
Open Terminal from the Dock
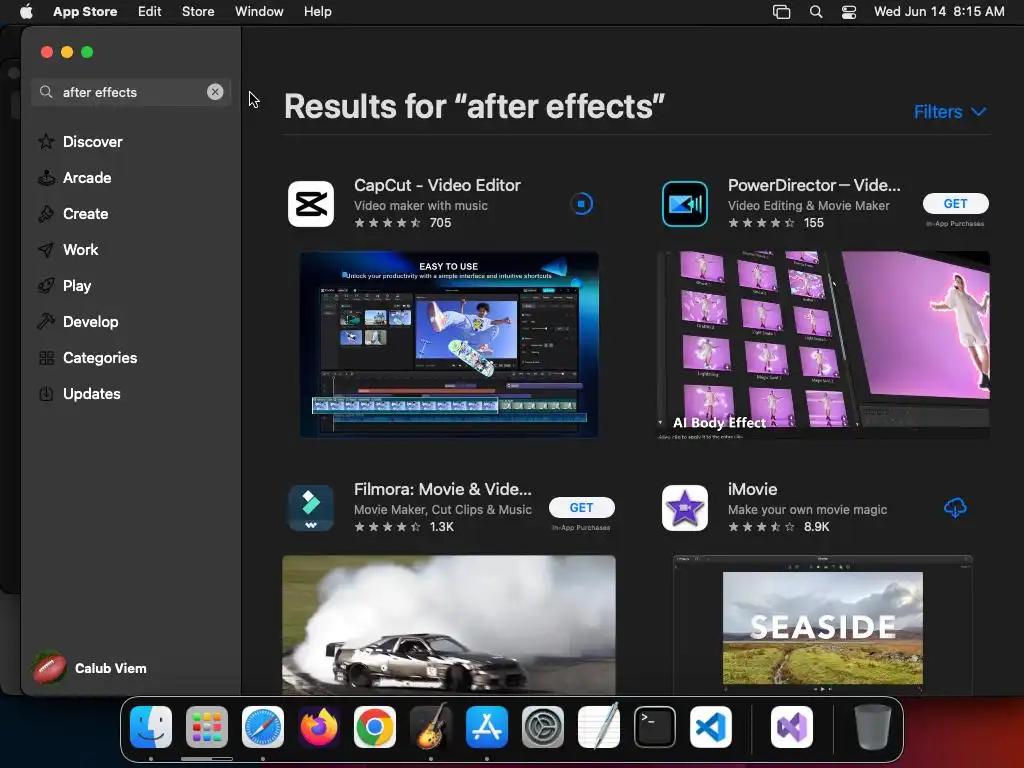(654, 727)
